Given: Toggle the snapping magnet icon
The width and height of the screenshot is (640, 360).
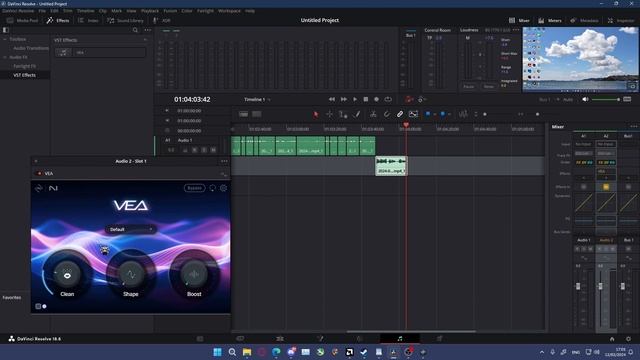Looking at the screenshot, I should [x=386, y=114].
